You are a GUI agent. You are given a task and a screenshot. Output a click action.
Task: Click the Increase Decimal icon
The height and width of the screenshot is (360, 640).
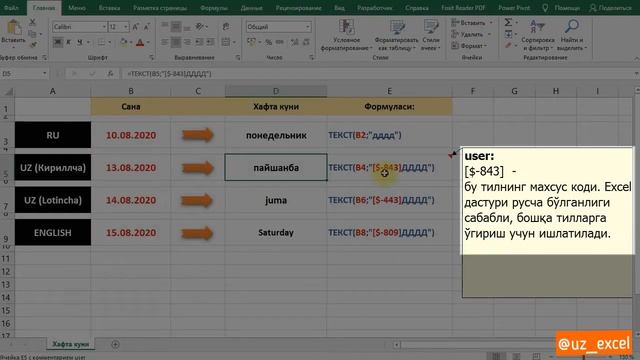(295, 42)
